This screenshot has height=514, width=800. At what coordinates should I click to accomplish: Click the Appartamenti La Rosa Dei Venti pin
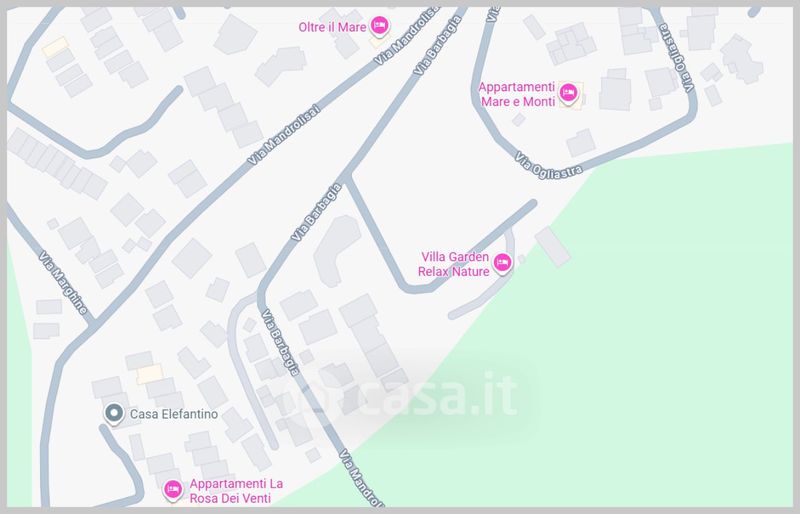click(x=173, y=490)
